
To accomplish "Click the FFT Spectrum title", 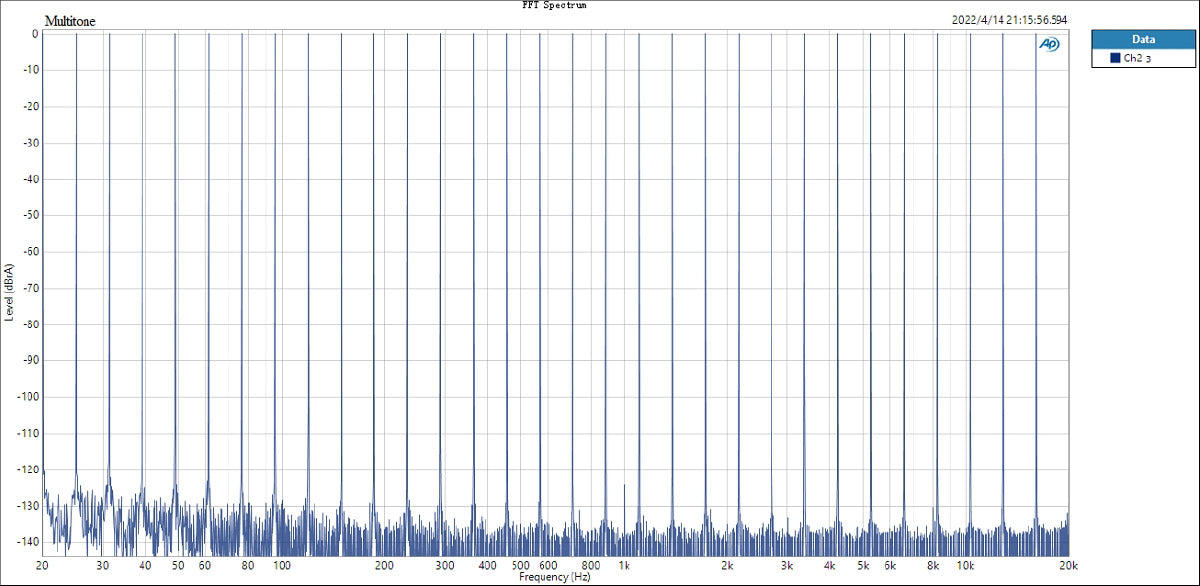I will coord(554,5).
